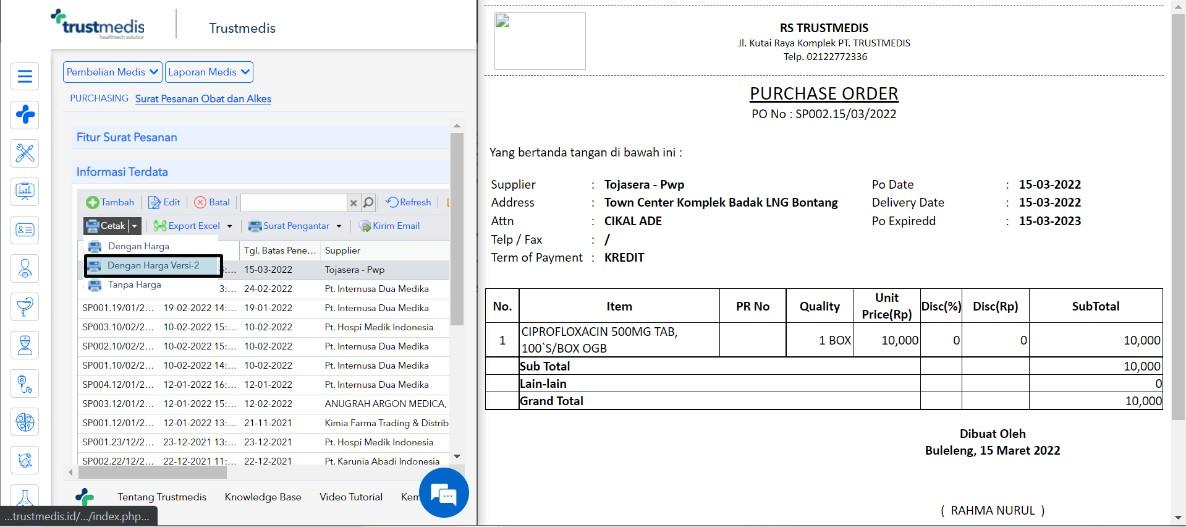This screenshot has width=1186, height=527.
Task: Select Dengan Harga print option
Action: pos(138,246)
